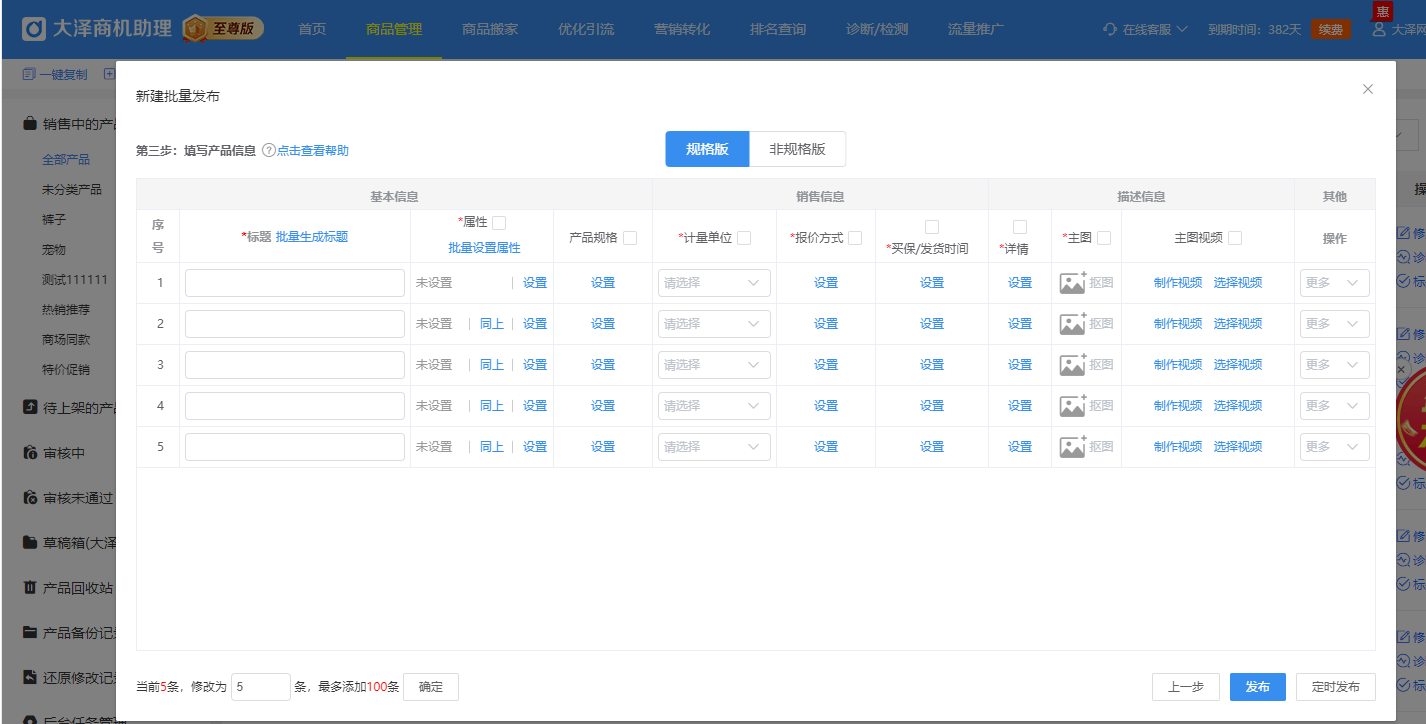This screenshot has width=1426, height=724.
Task: Click 同上 link in row 2
Action: click(492, 324)
